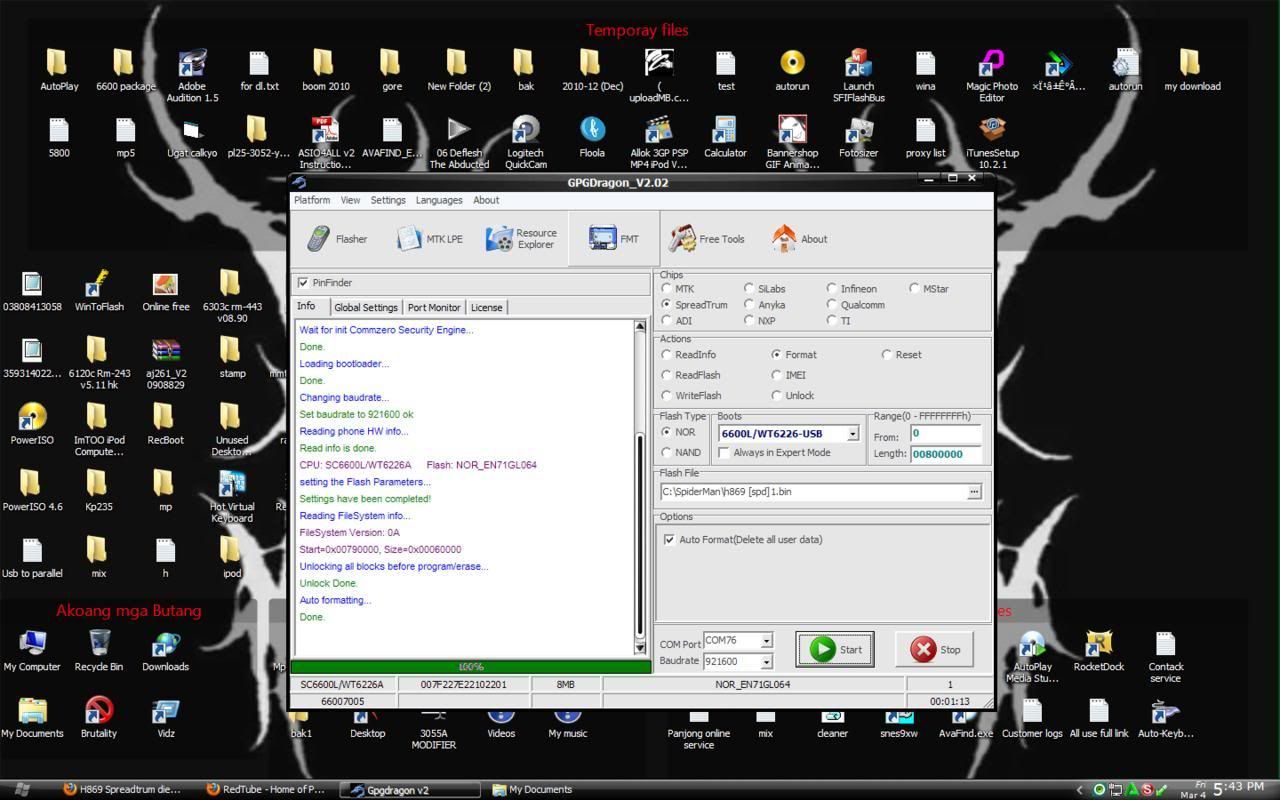Expand the Baudrate dropdown
1280x800 pixels.
(766, 662)
